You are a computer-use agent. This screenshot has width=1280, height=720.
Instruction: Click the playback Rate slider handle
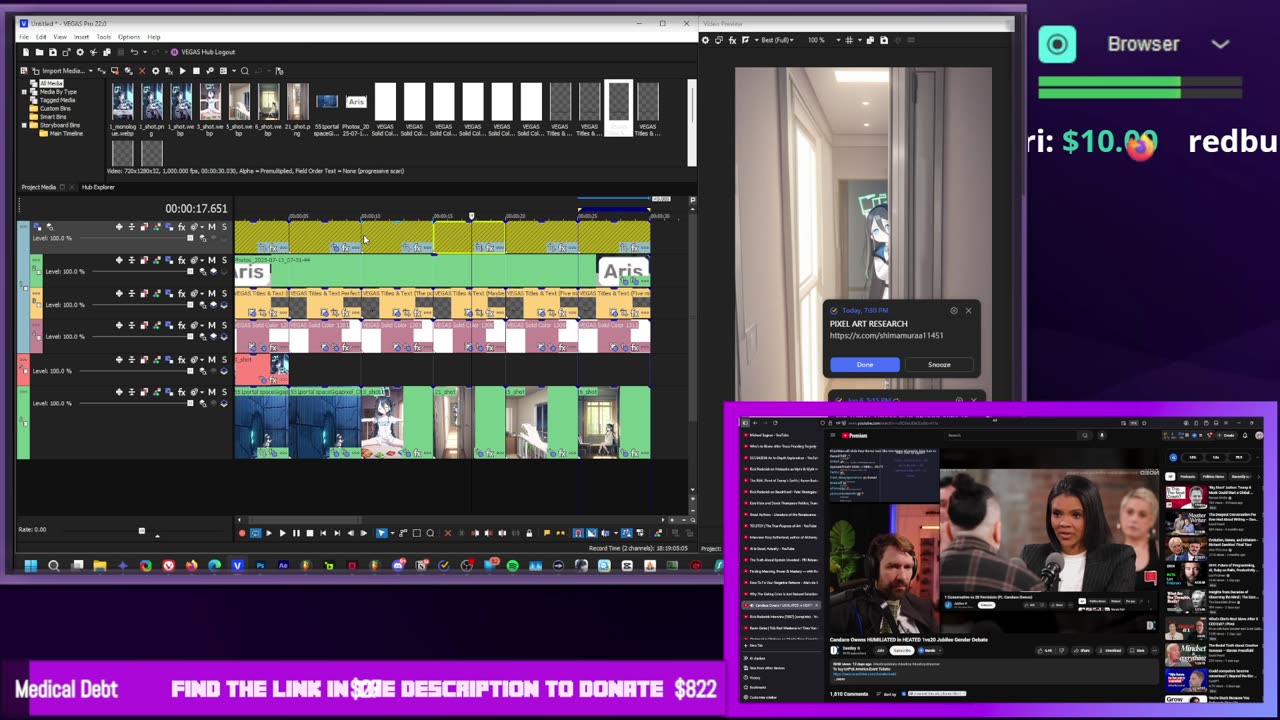tap(141, 531)
